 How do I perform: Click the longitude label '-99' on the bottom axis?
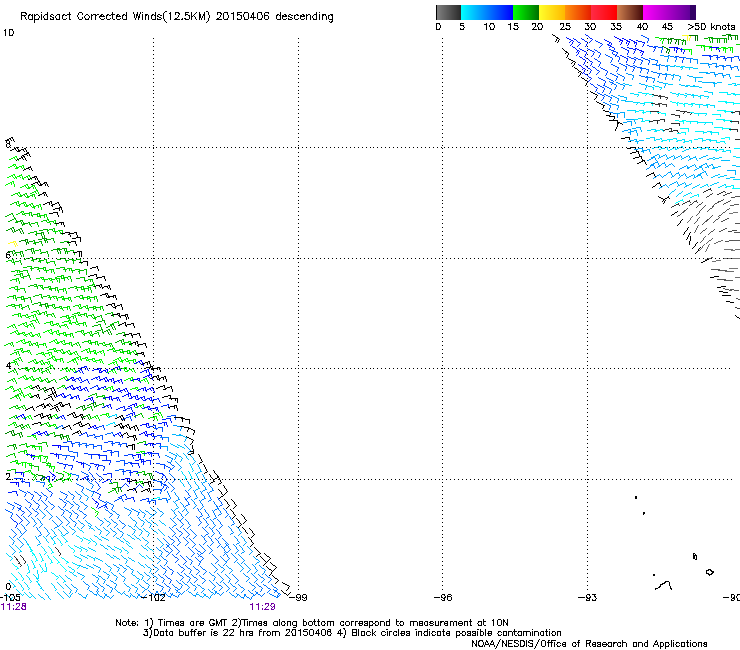click(x=298, y=598)
